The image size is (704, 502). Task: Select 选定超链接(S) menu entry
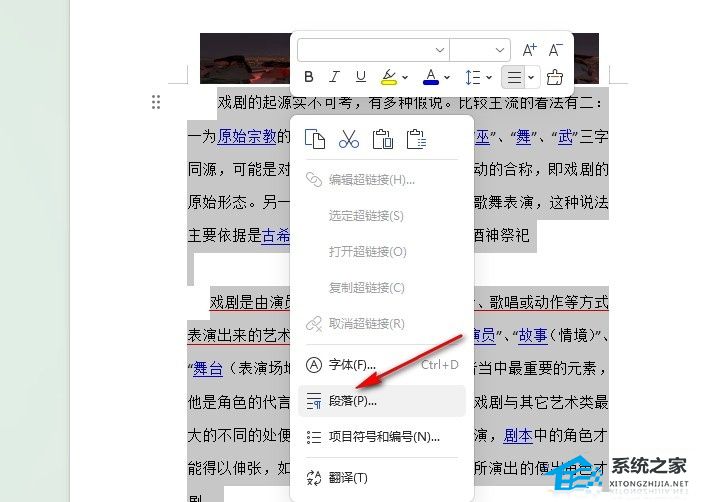[382, 216]
